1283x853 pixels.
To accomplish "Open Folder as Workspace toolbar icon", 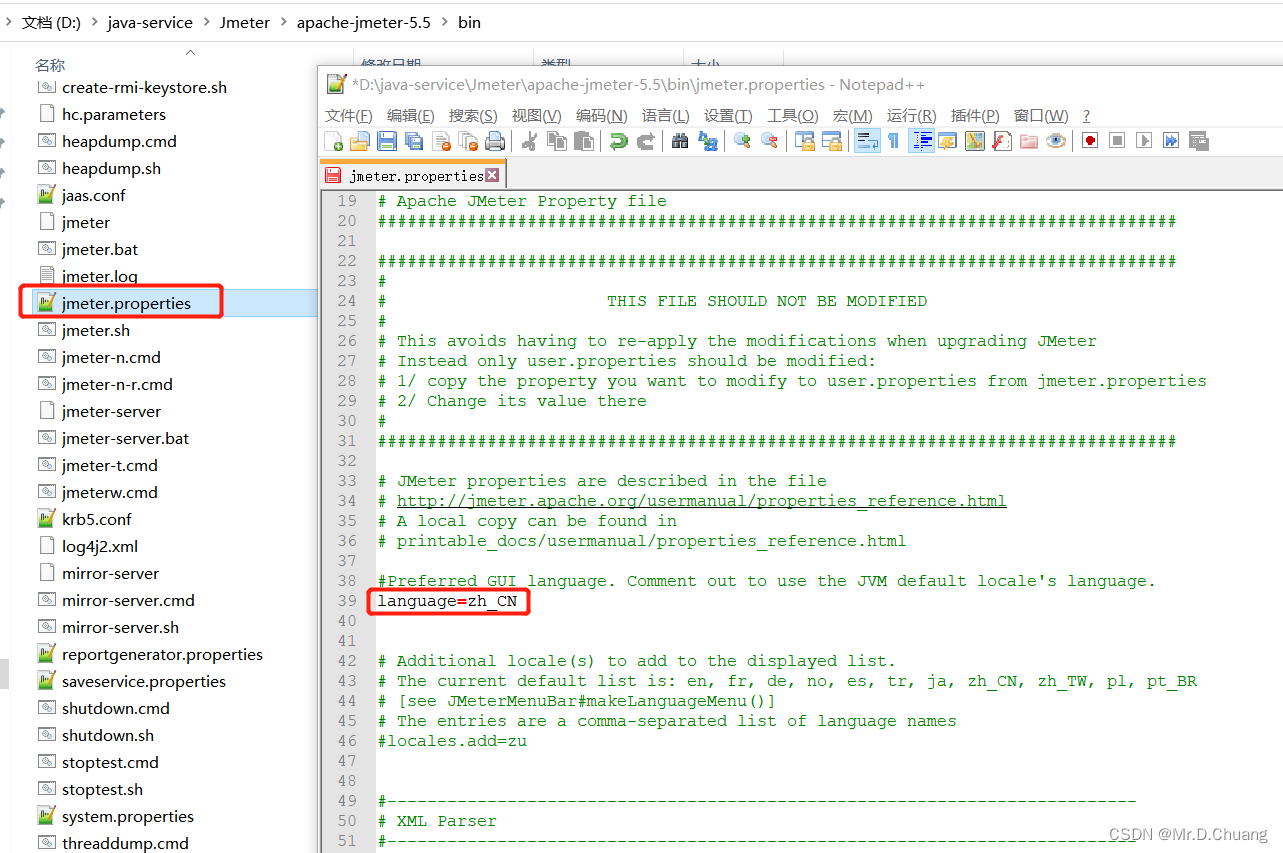I will 1029,141.
